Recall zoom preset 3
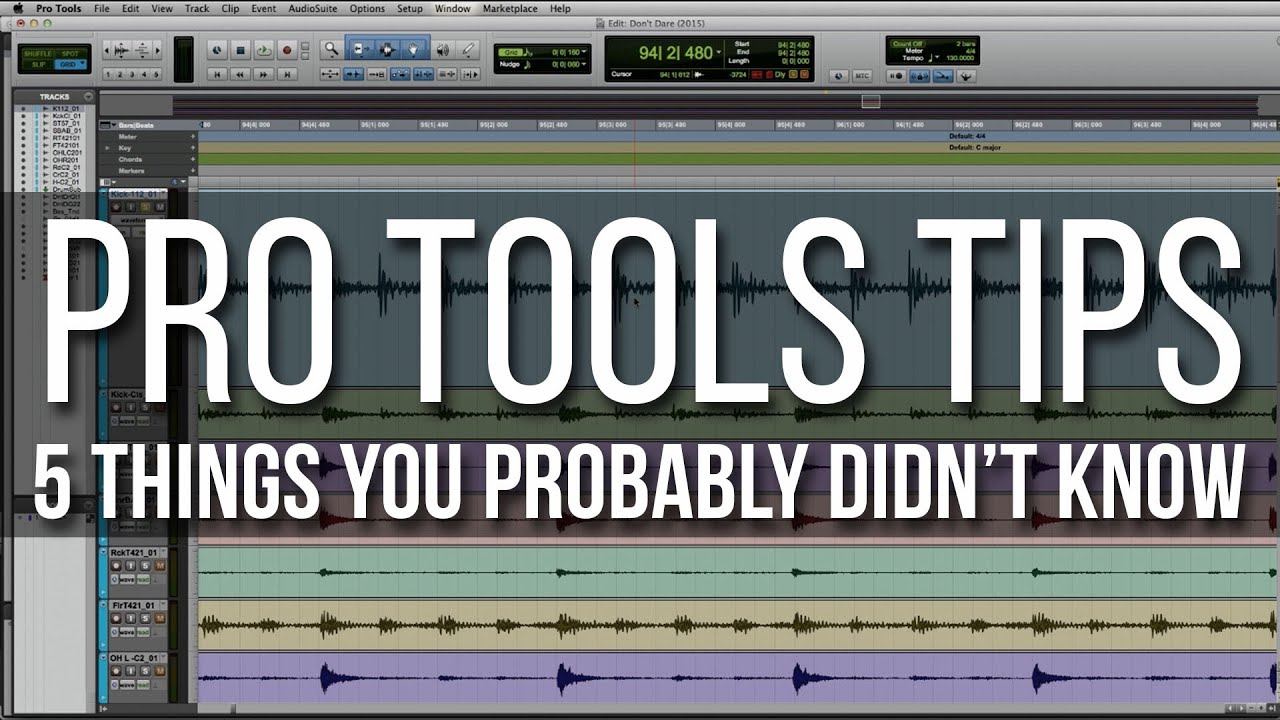Image resolution: width=1280 pixels, height=720 pixels. [x=132, y=74]
